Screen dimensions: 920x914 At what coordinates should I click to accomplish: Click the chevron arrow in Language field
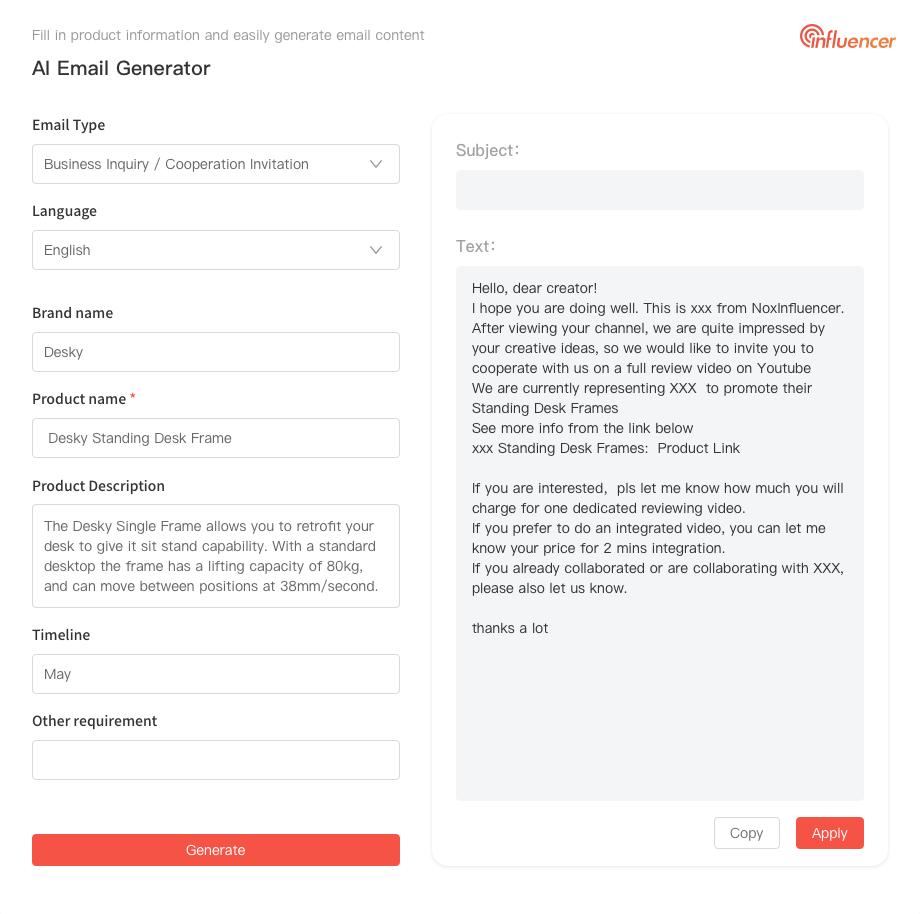coord(376,250)
